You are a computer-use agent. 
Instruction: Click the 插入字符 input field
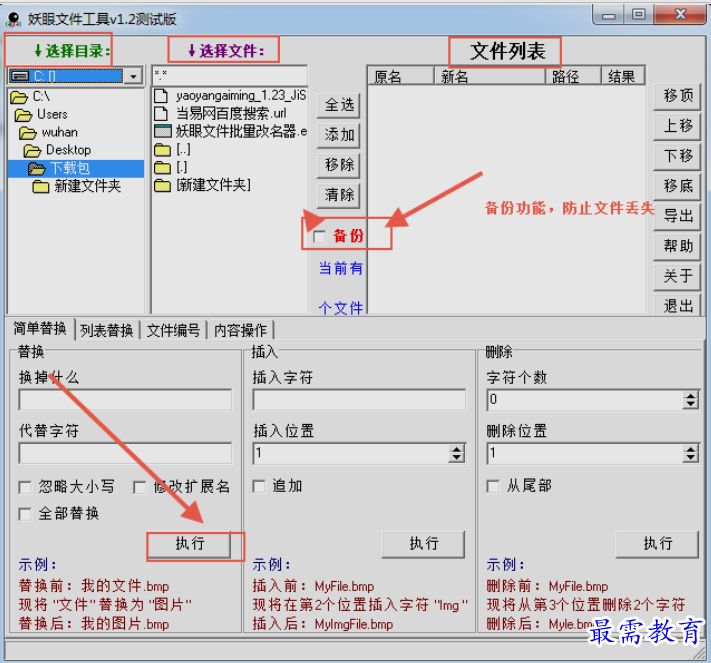(x=359, y=400)
